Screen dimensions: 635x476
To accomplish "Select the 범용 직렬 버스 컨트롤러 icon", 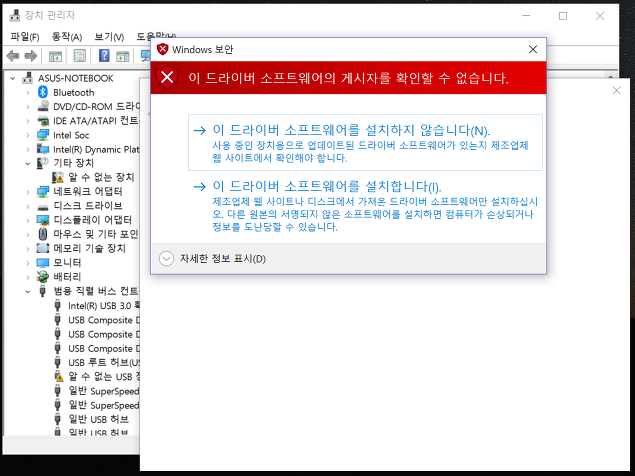I will (43, 291).
